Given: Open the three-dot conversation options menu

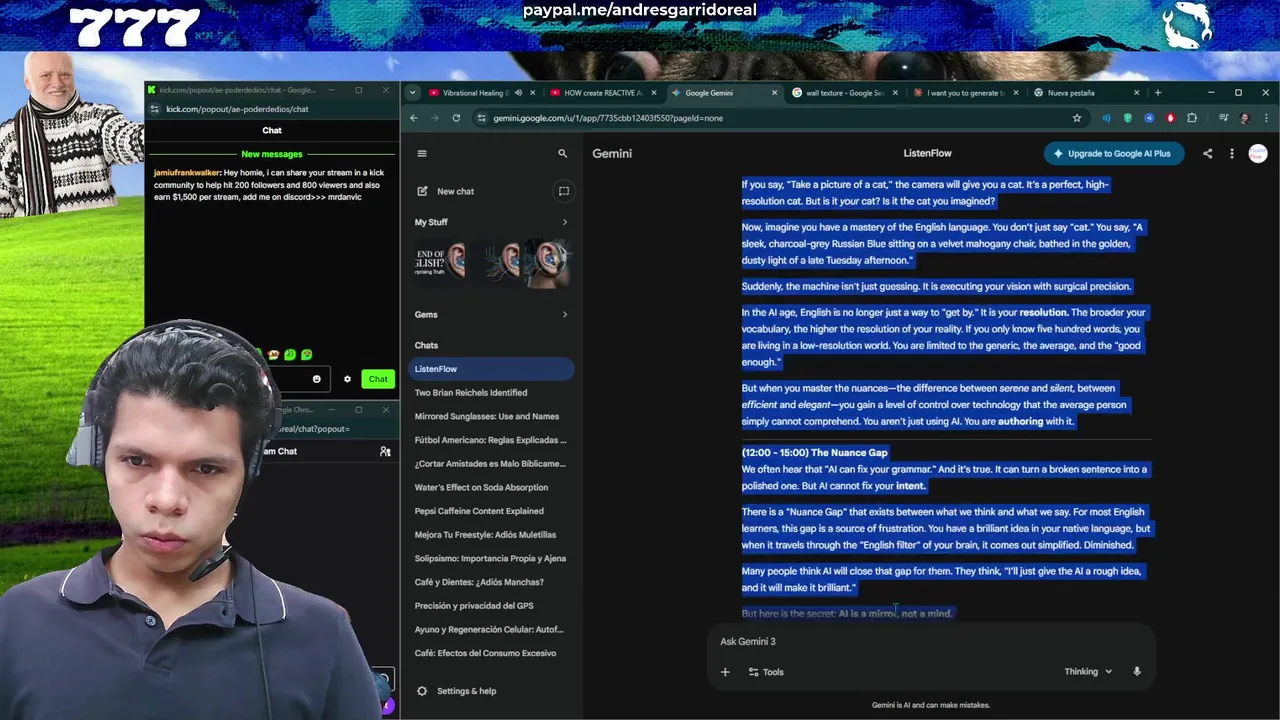Looking at the screenshot, I should pyautogui.click(x=1232, y=153).
